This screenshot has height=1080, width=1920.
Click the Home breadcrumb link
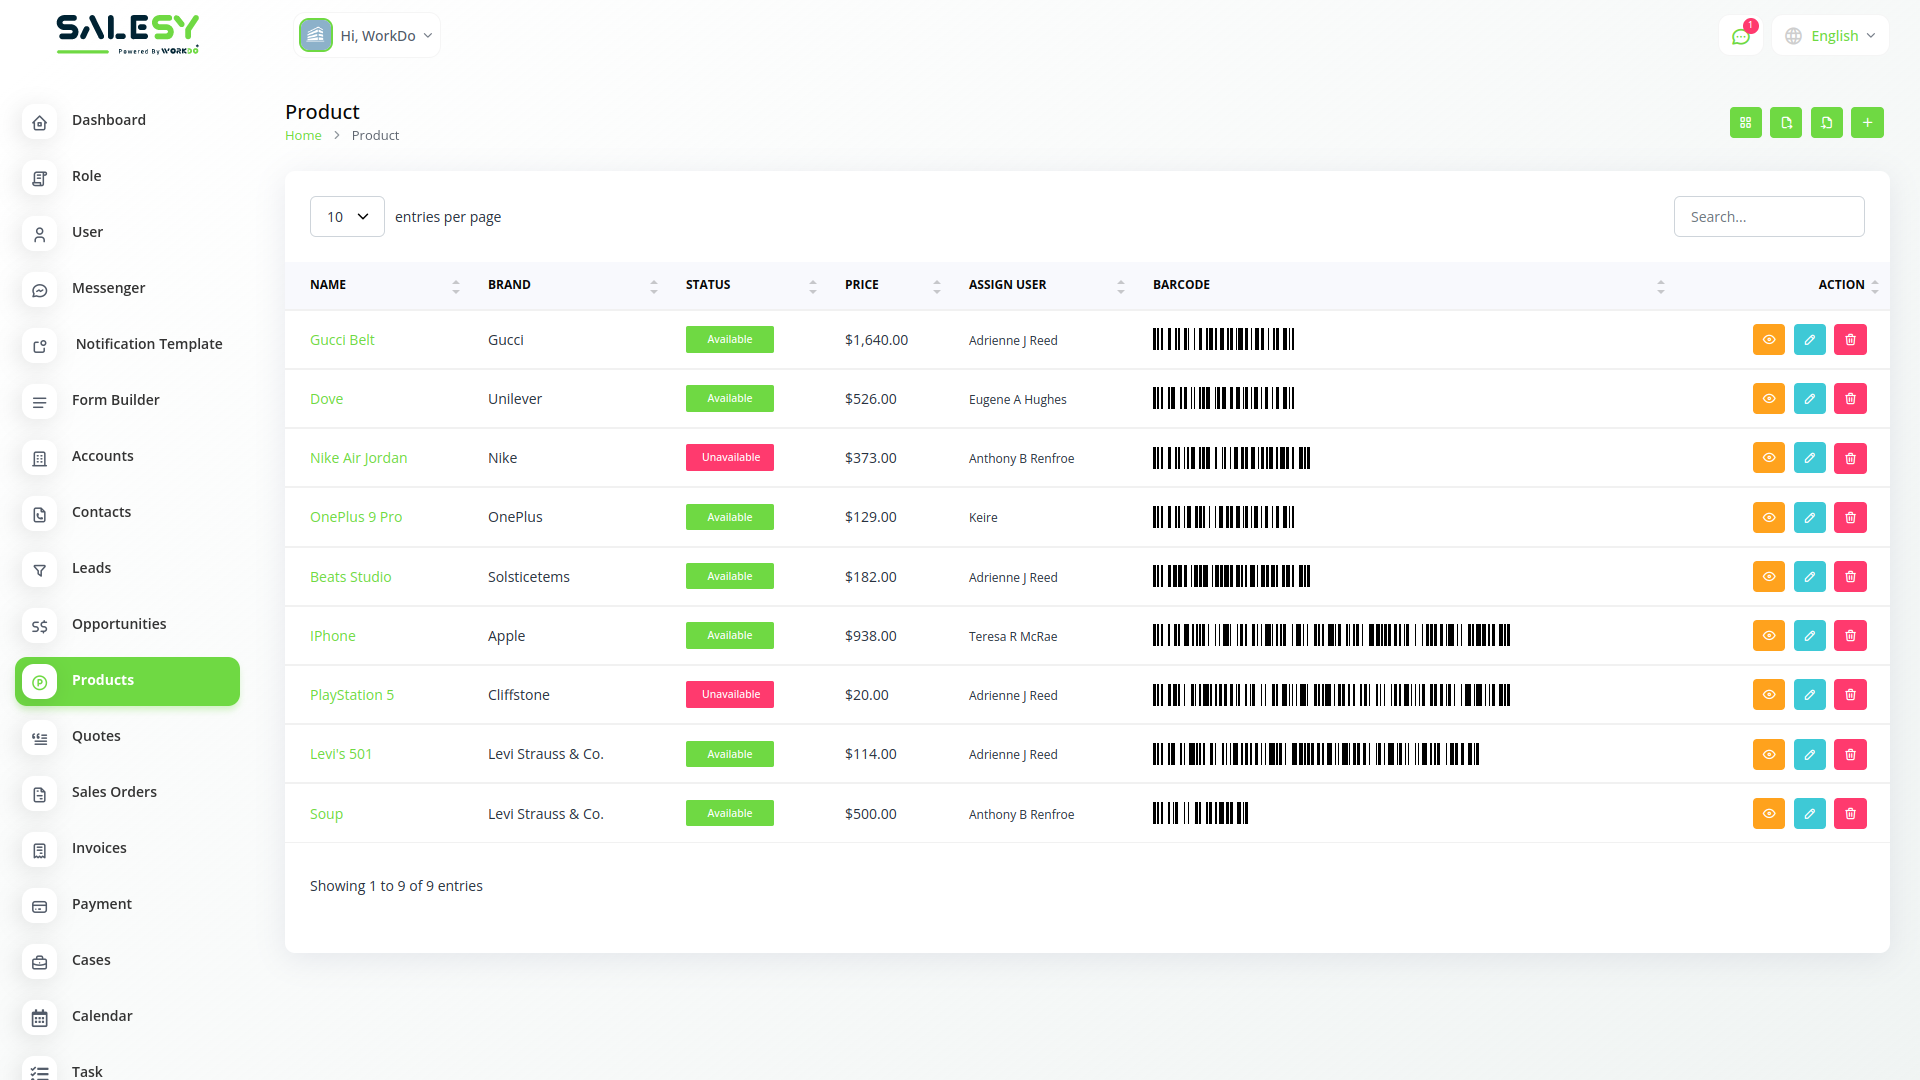click(x=303, y=136)
